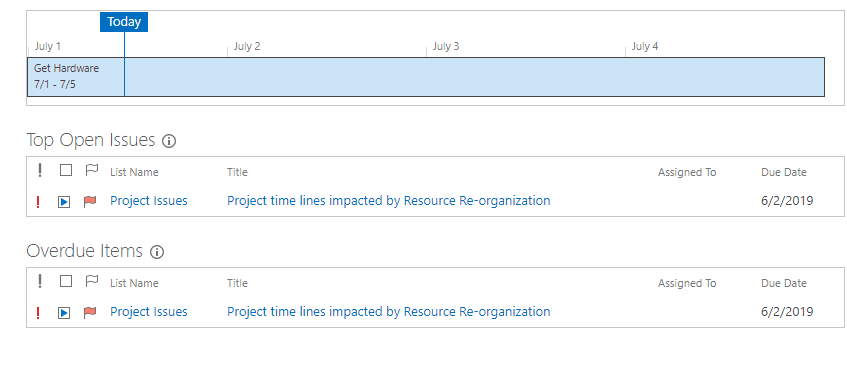Sort Top Open Issues by Due Date
Viewport: 847px width, 367px height.
pyautogui.click(x=784, y=172)
